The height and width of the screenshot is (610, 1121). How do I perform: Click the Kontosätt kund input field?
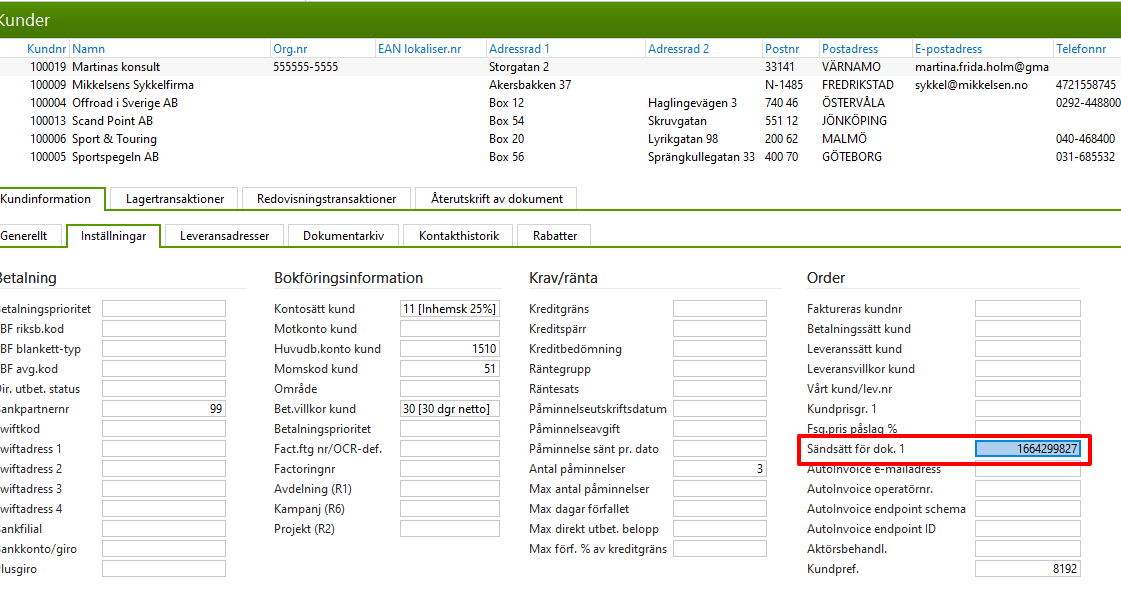tap(449, 309)
